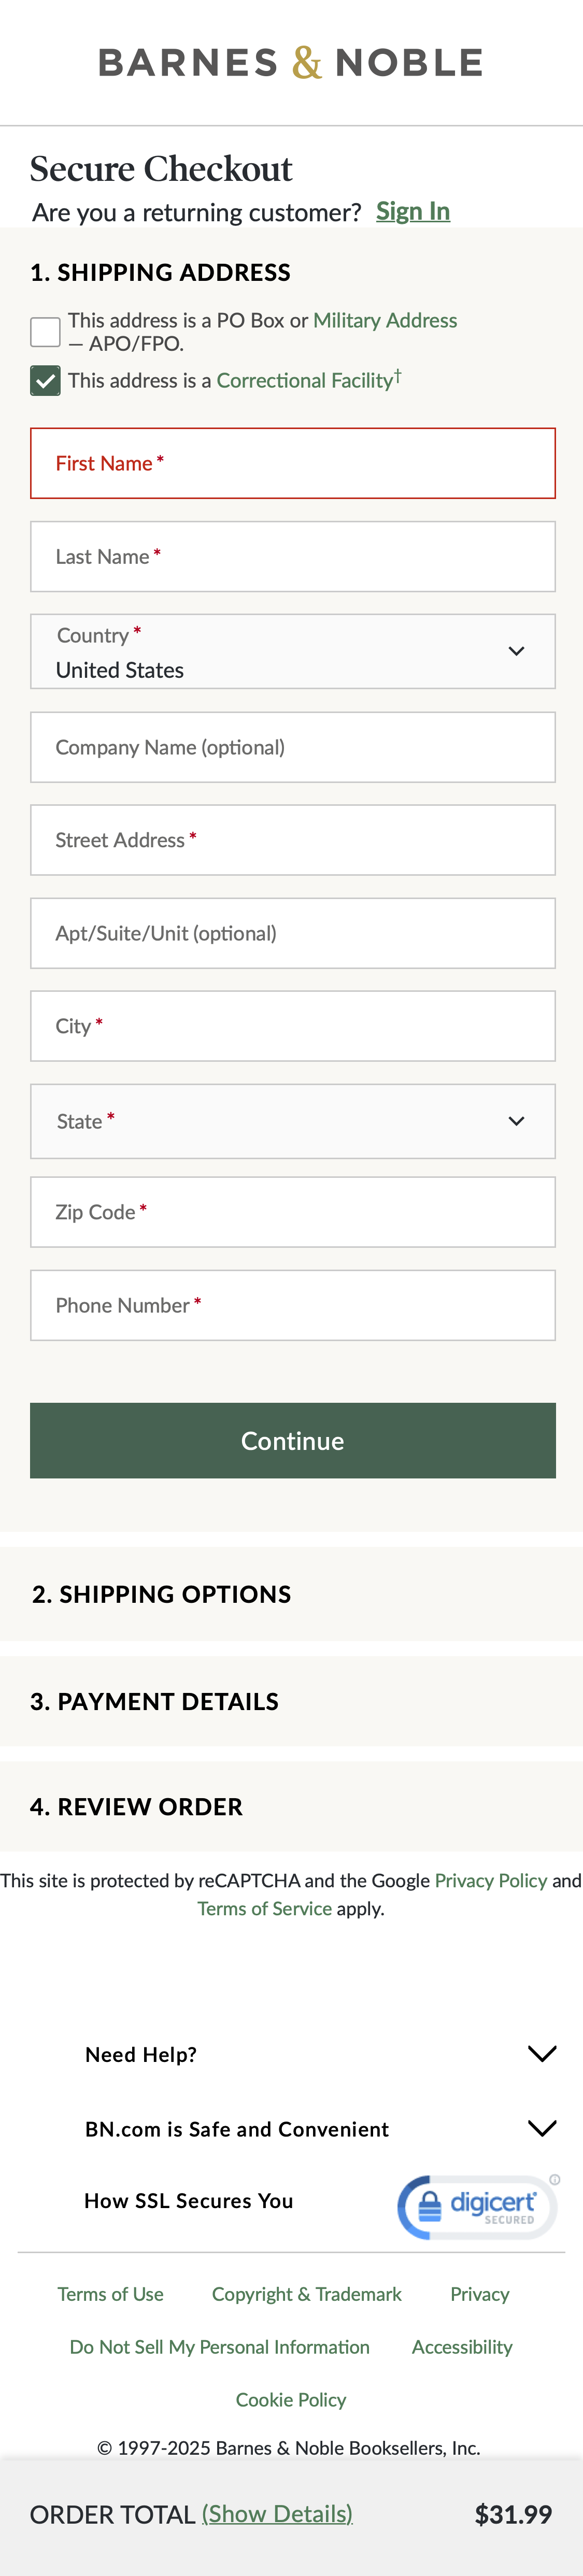This screenshot has width=583, height=2576.
Task: Open Do Not Sell My Personal Information
Action: tap(218, 2347)
